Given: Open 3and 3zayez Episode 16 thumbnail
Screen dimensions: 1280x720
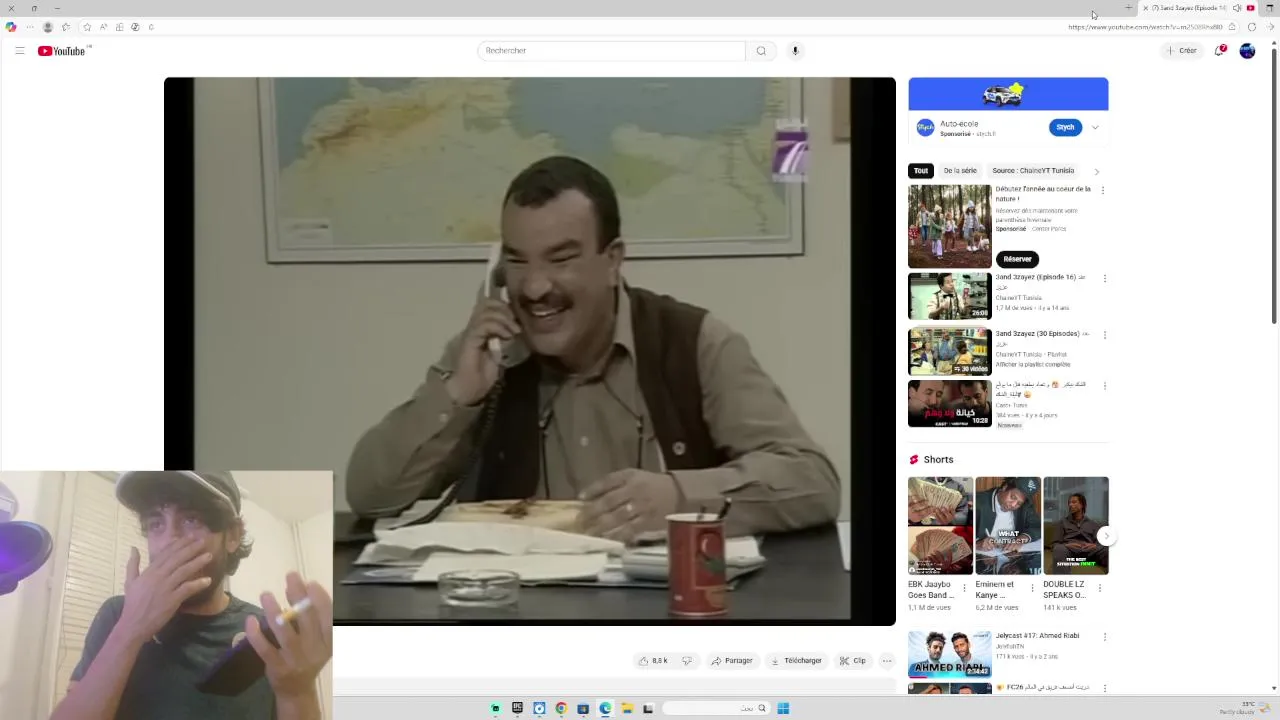Looking at the screenshot, I should (x=949, y=296).
